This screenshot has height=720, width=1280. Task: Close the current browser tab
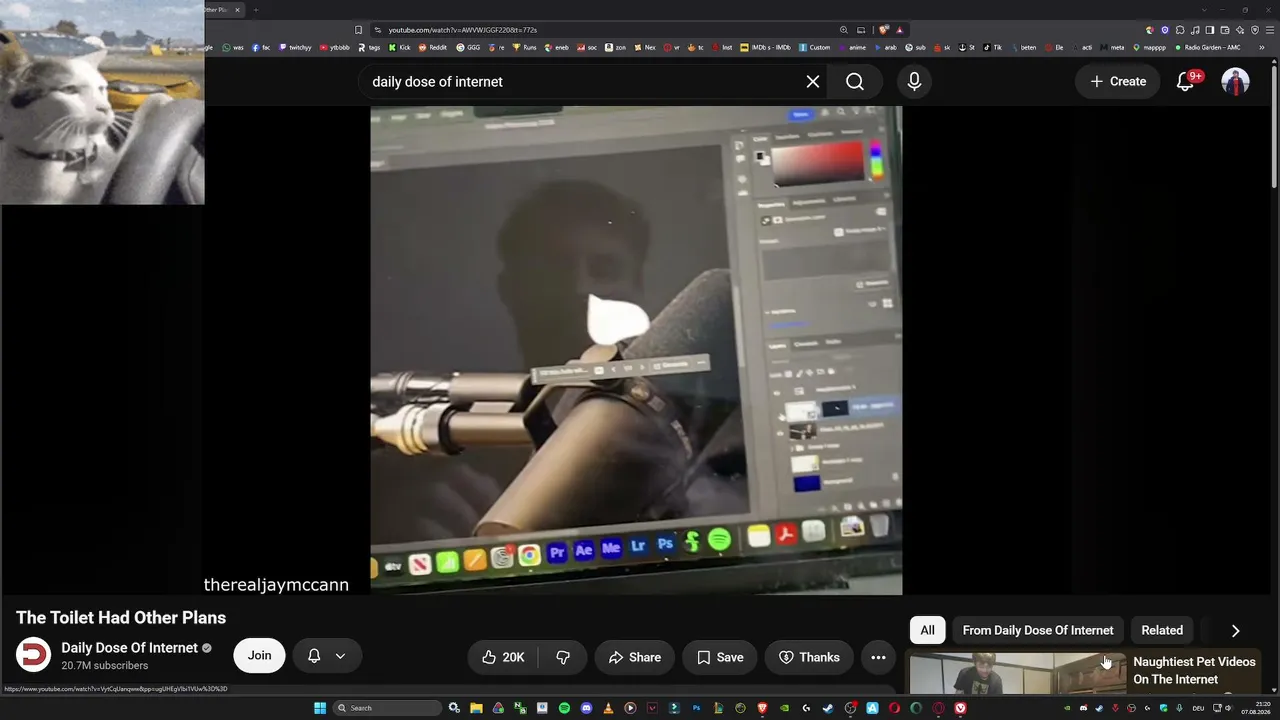tap(237, 10)
